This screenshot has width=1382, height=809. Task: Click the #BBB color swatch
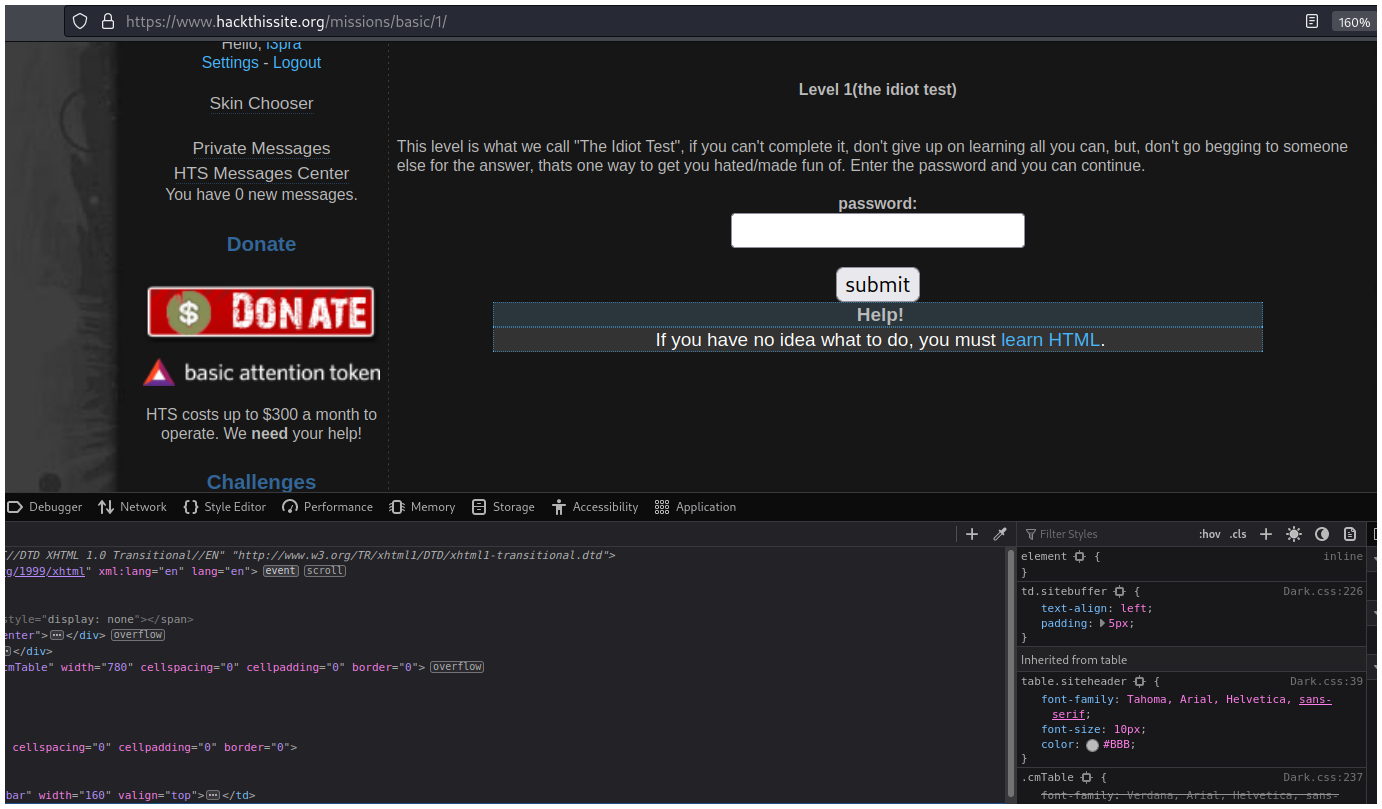(1092, 745)
